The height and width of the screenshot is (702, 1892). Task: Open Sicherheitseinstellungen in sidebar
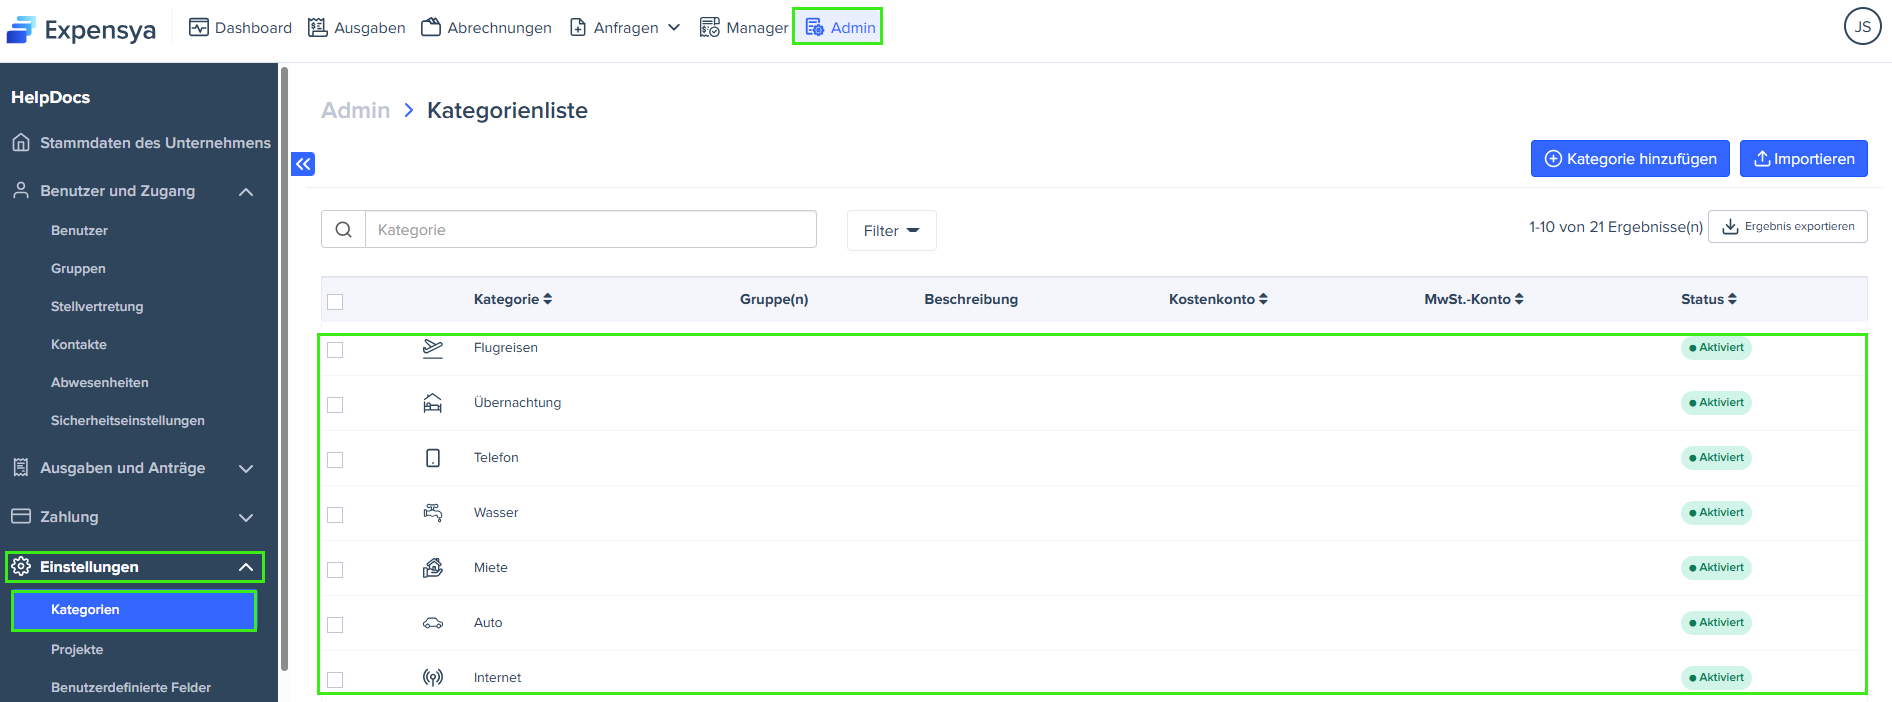(128, 420)
